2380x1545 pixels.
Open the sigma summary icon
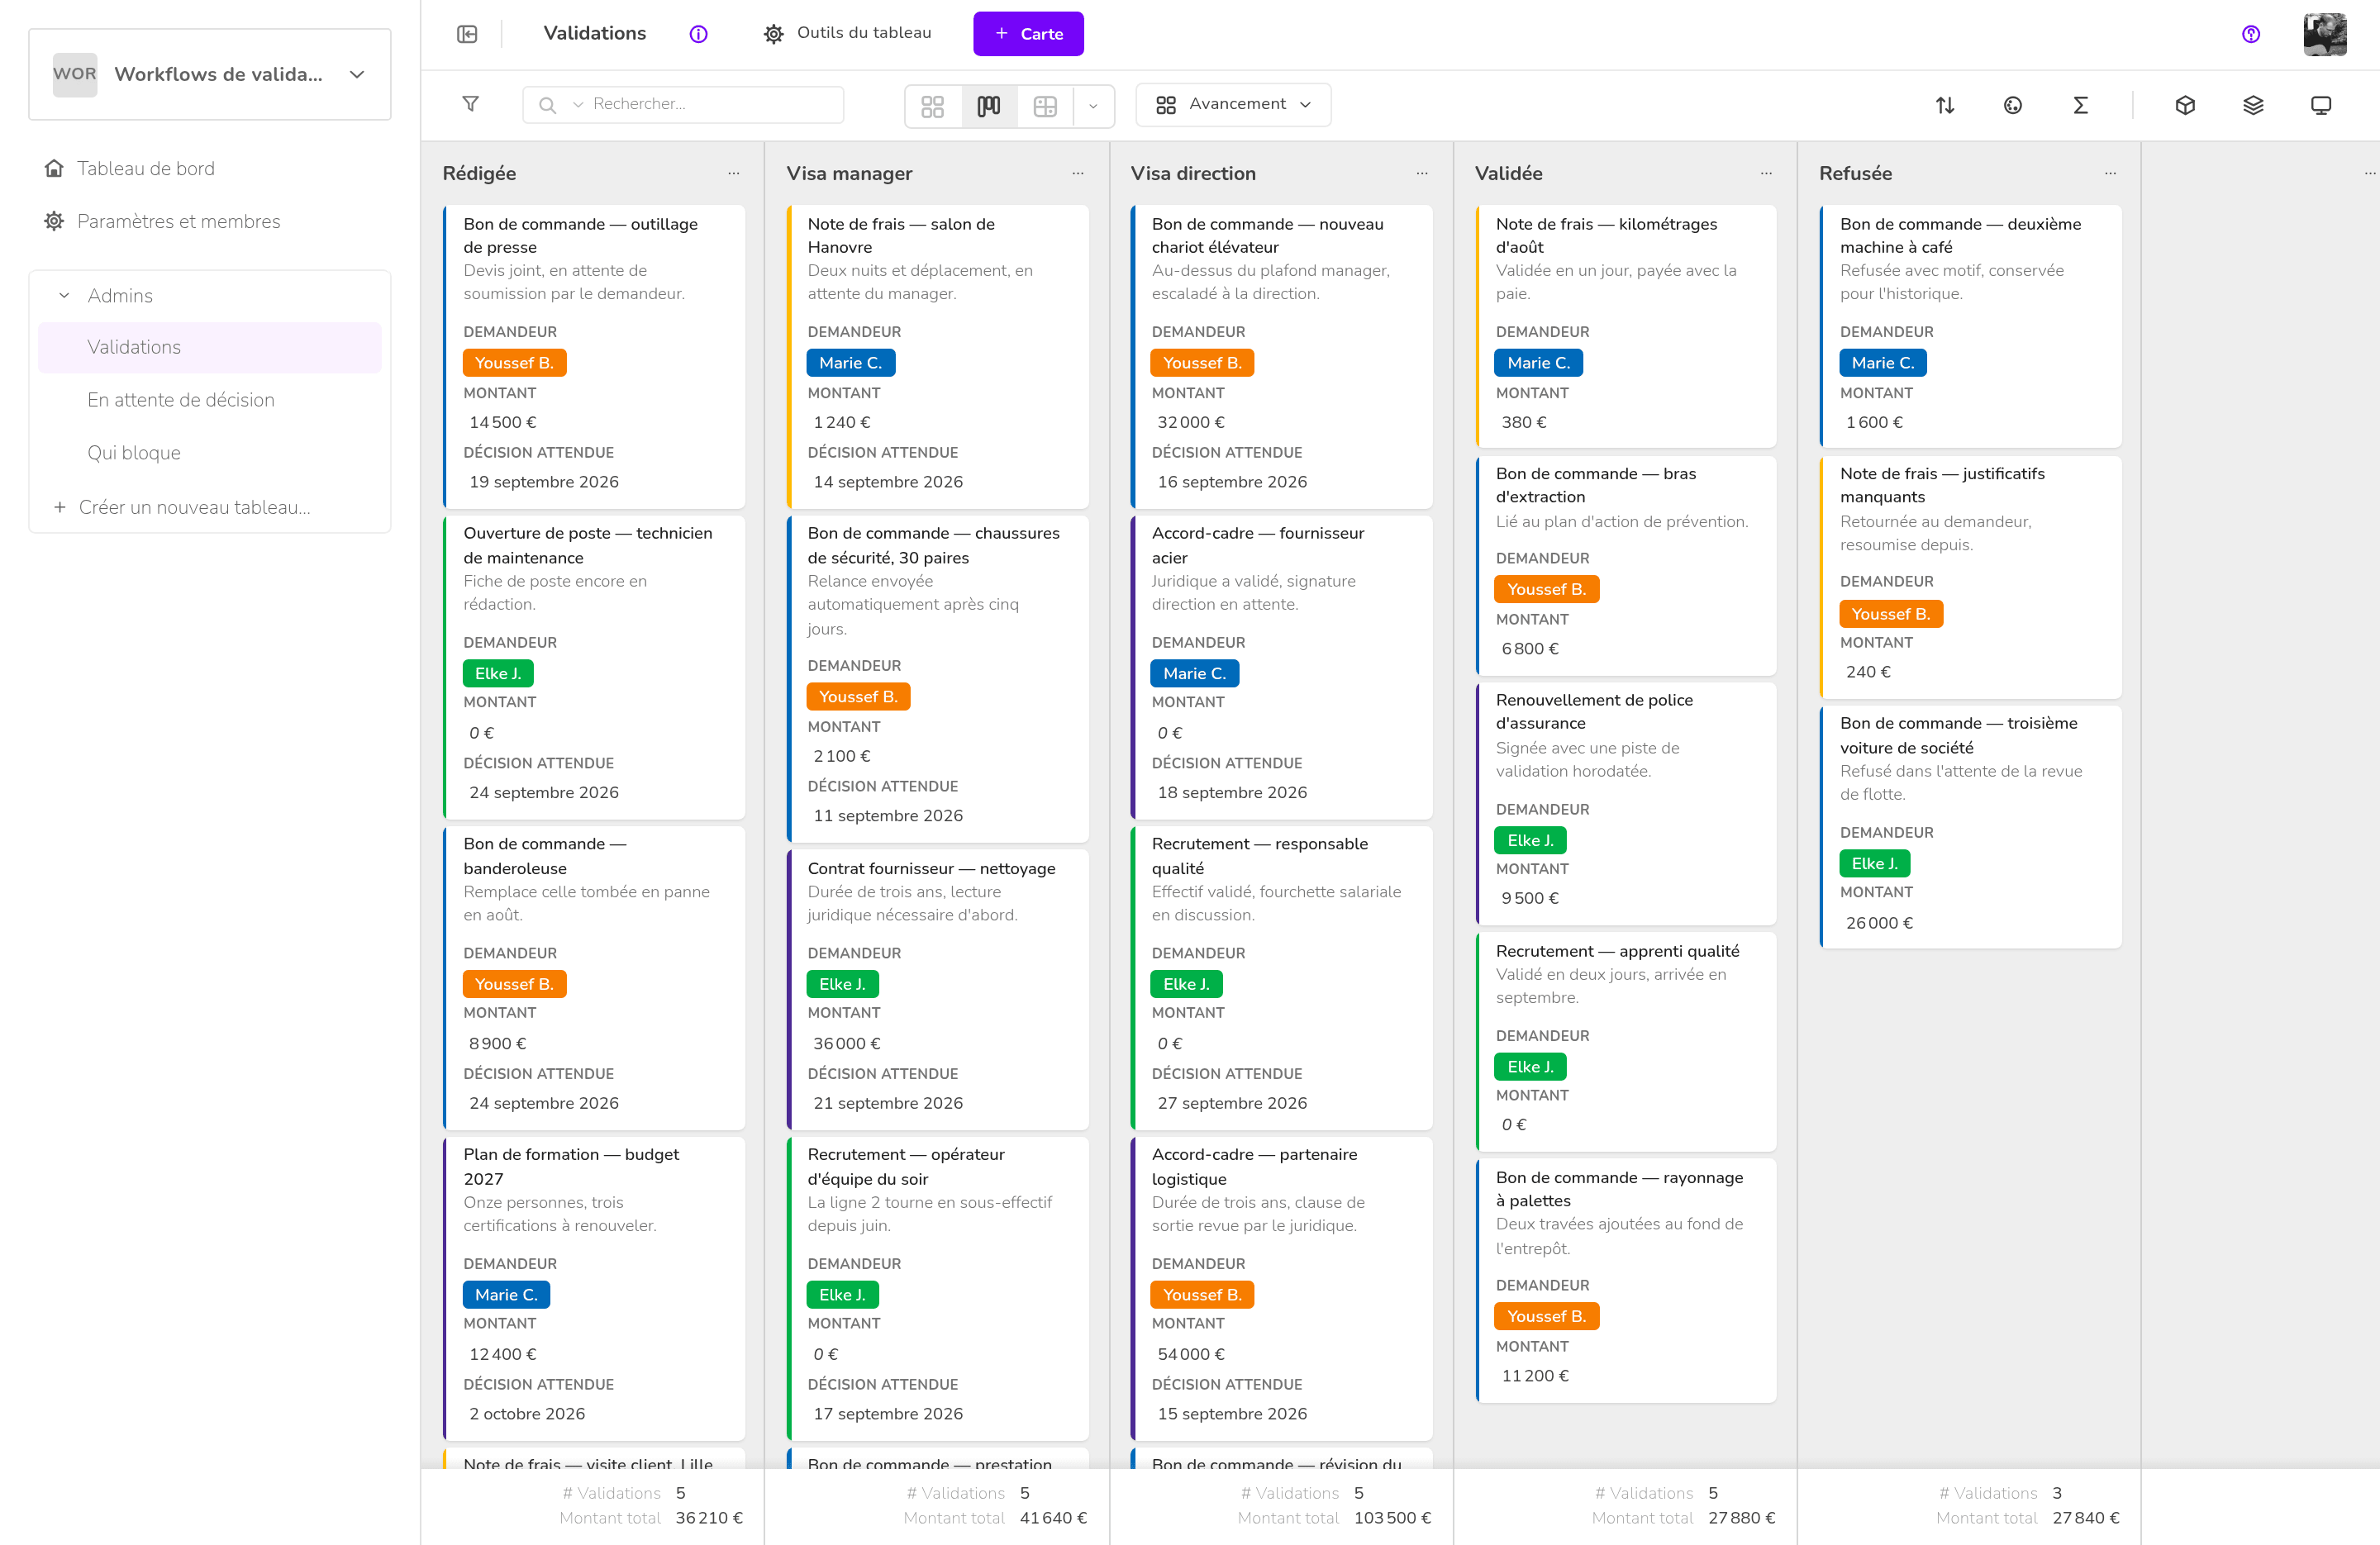point(2081,105)
